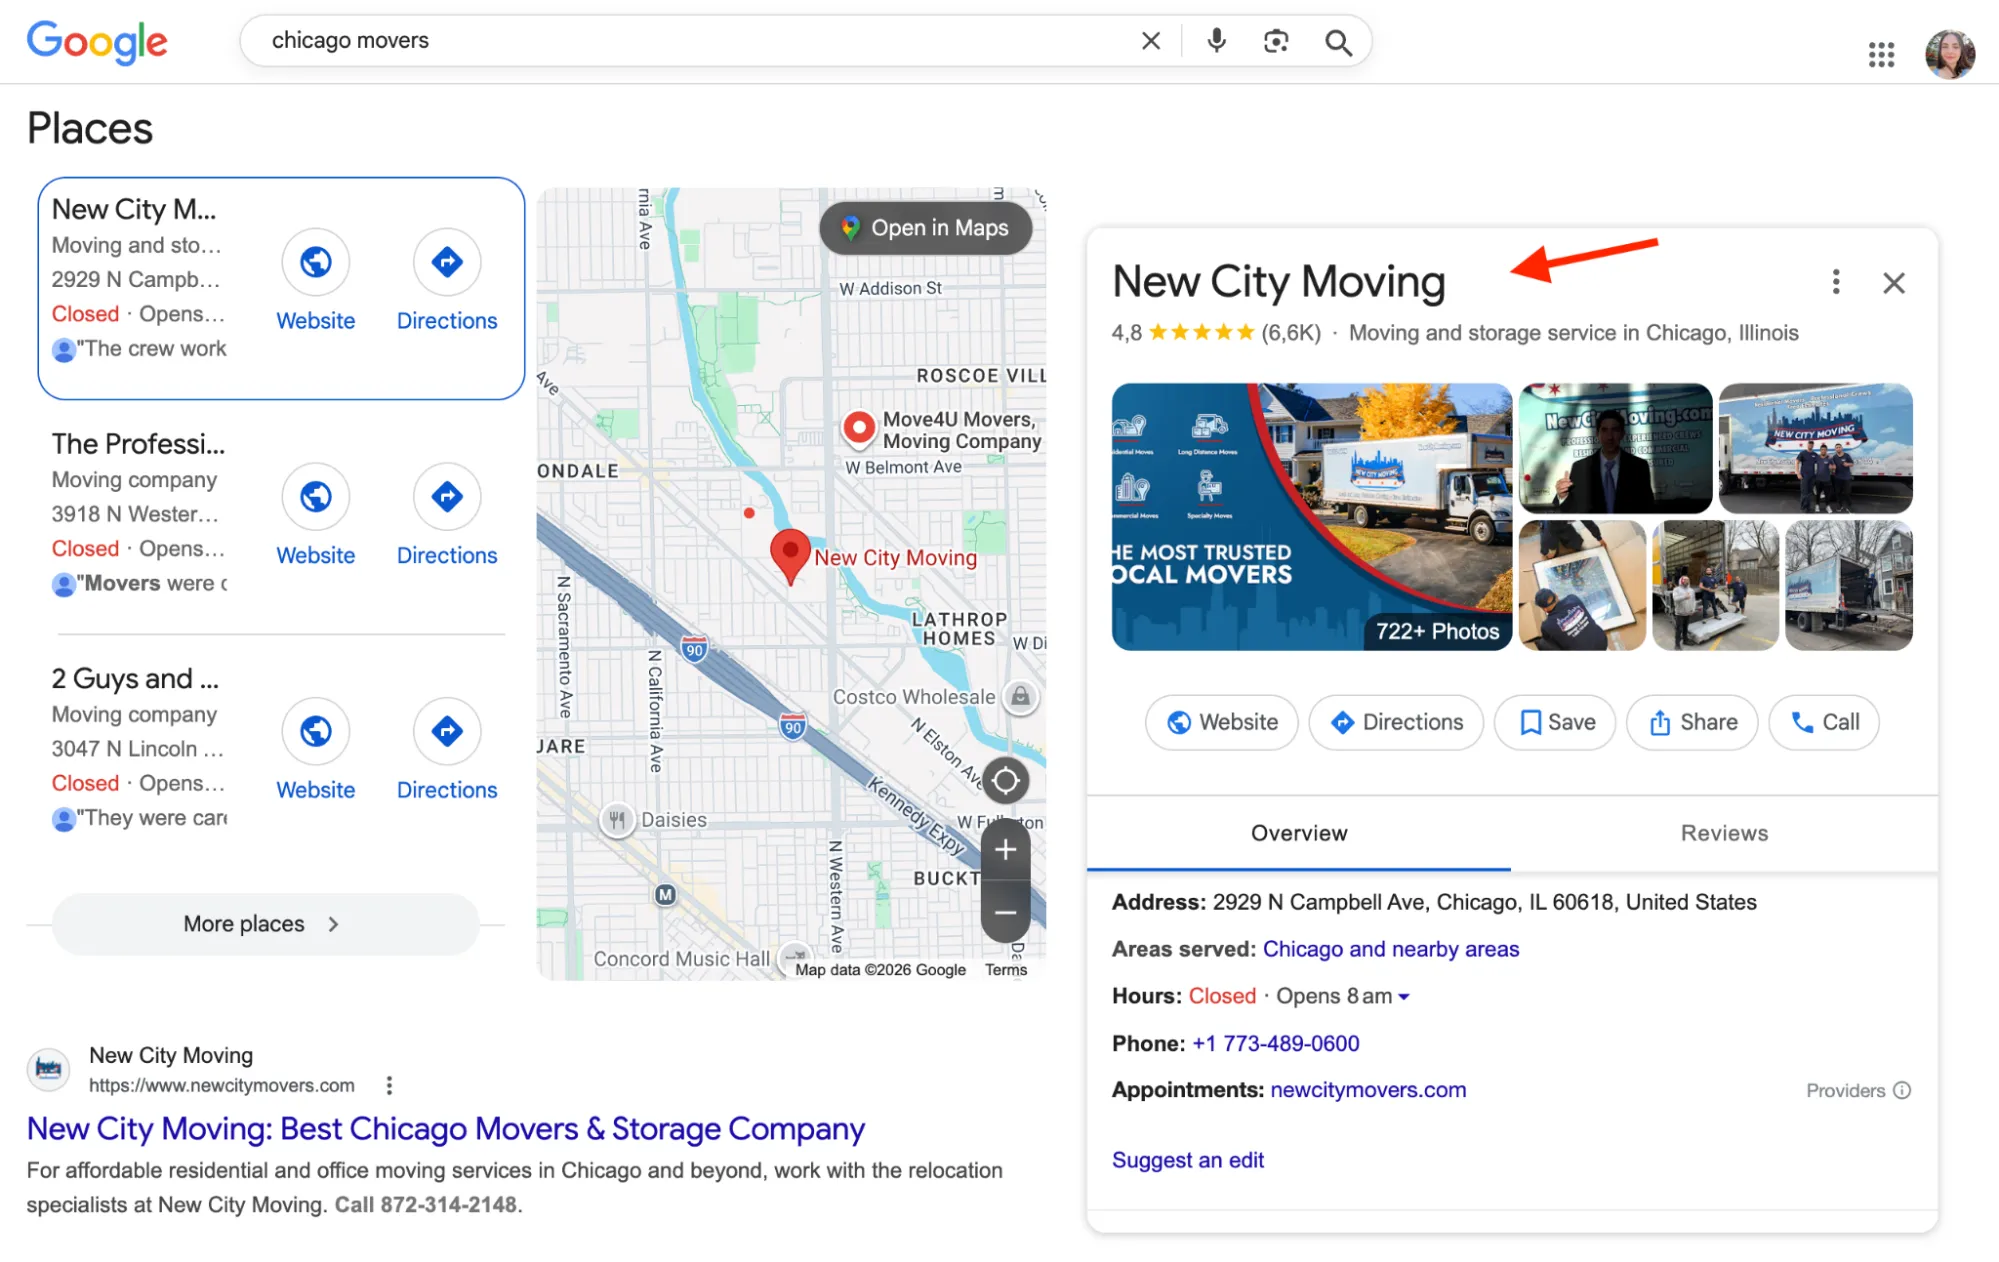Click the red New City Moving map pin

point(790,554)
